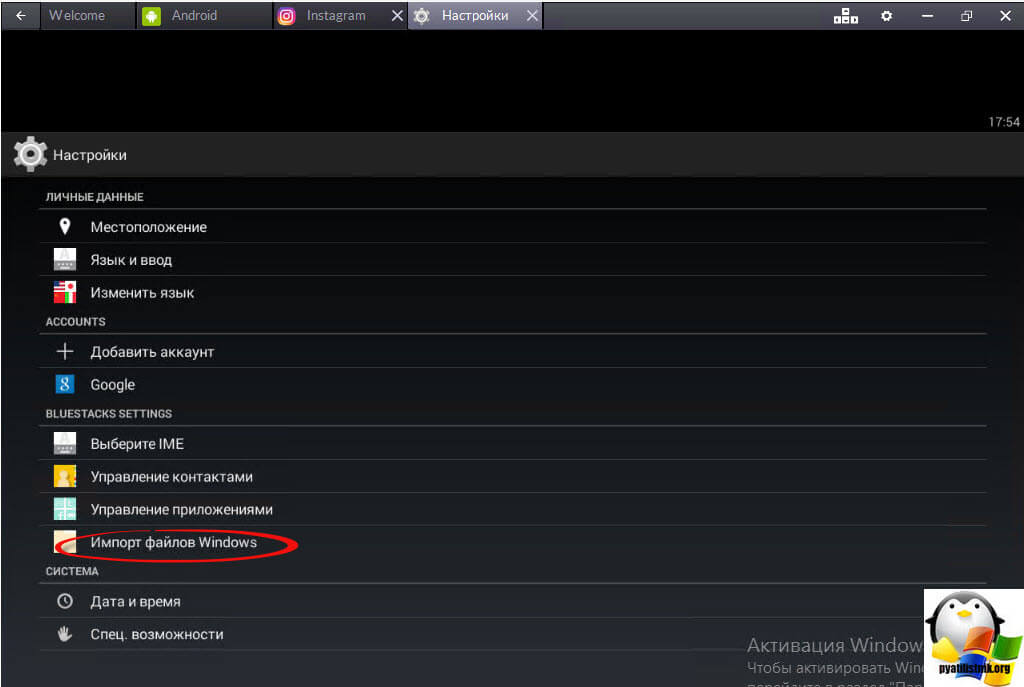The height and width of the screenshot is (687, 1024).
Task: Close the Настройки tab
Action: pos(532,16)
